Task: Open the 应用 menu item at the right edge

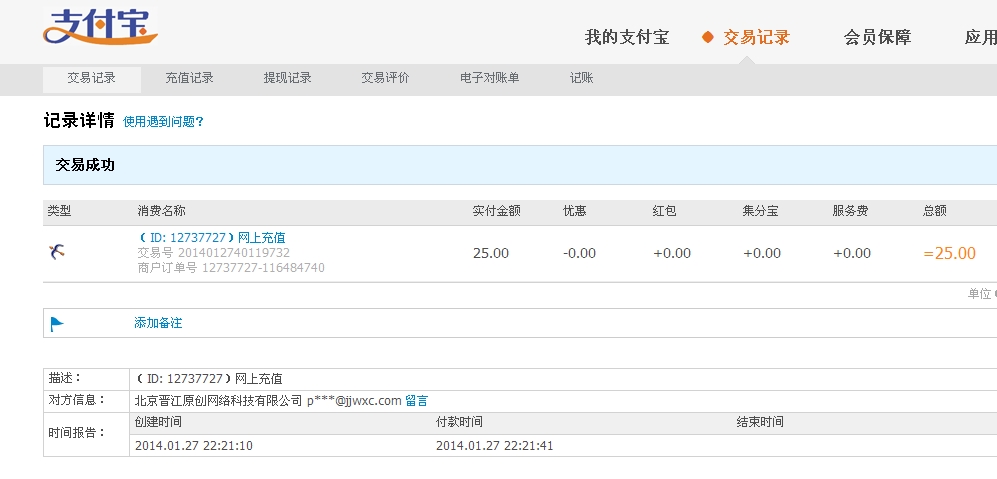Action: tap(980, 38)
